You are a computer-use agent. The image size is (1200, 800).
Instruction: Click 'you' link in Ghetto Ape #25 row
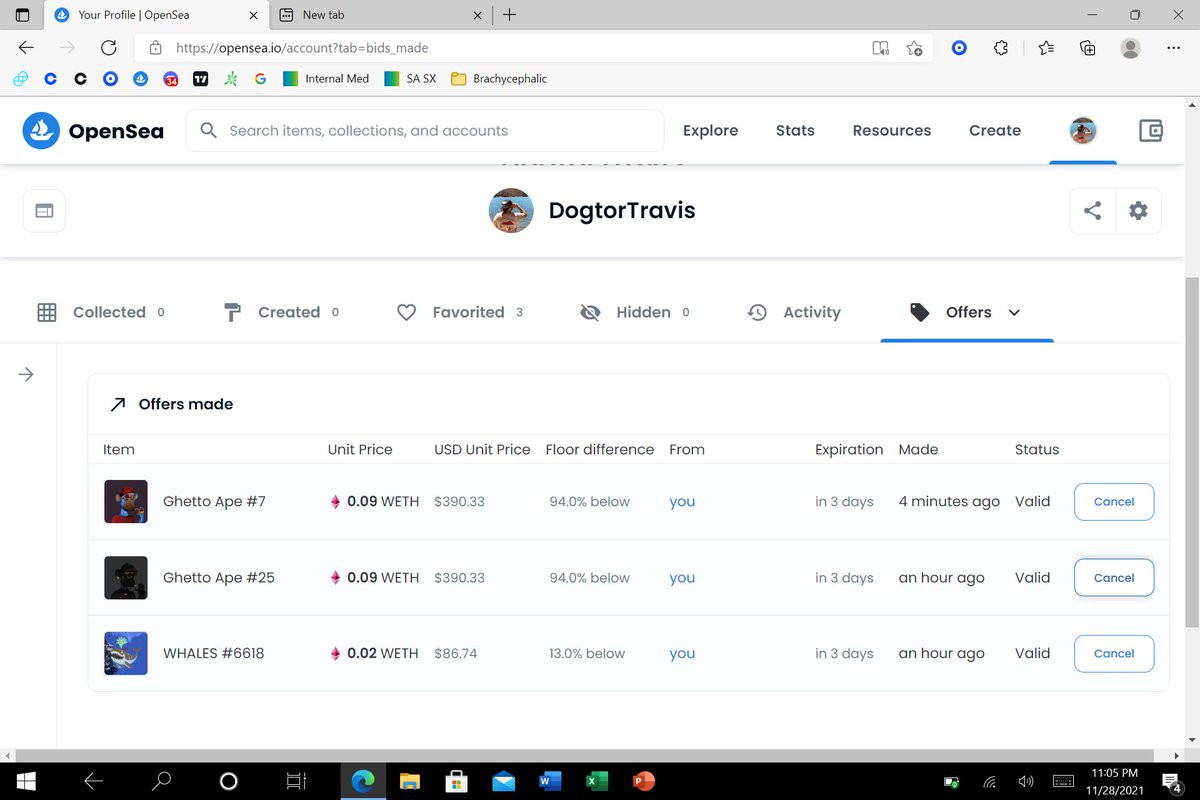(x=682, y=578)
